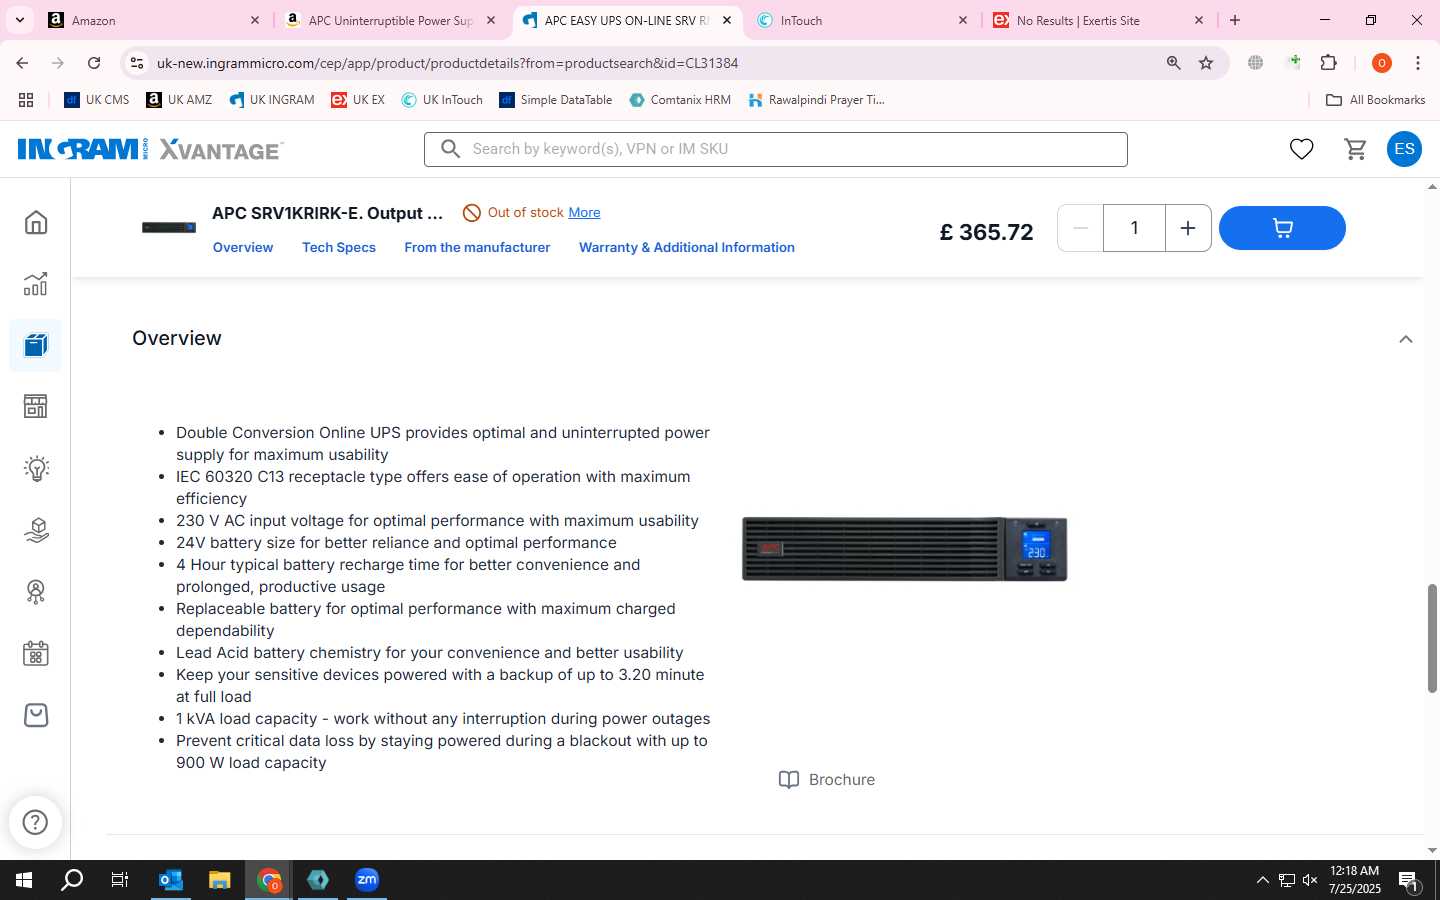Bookmark this page with the star icon
Screen dimensions: 1440x900
tap(1206, 63)
